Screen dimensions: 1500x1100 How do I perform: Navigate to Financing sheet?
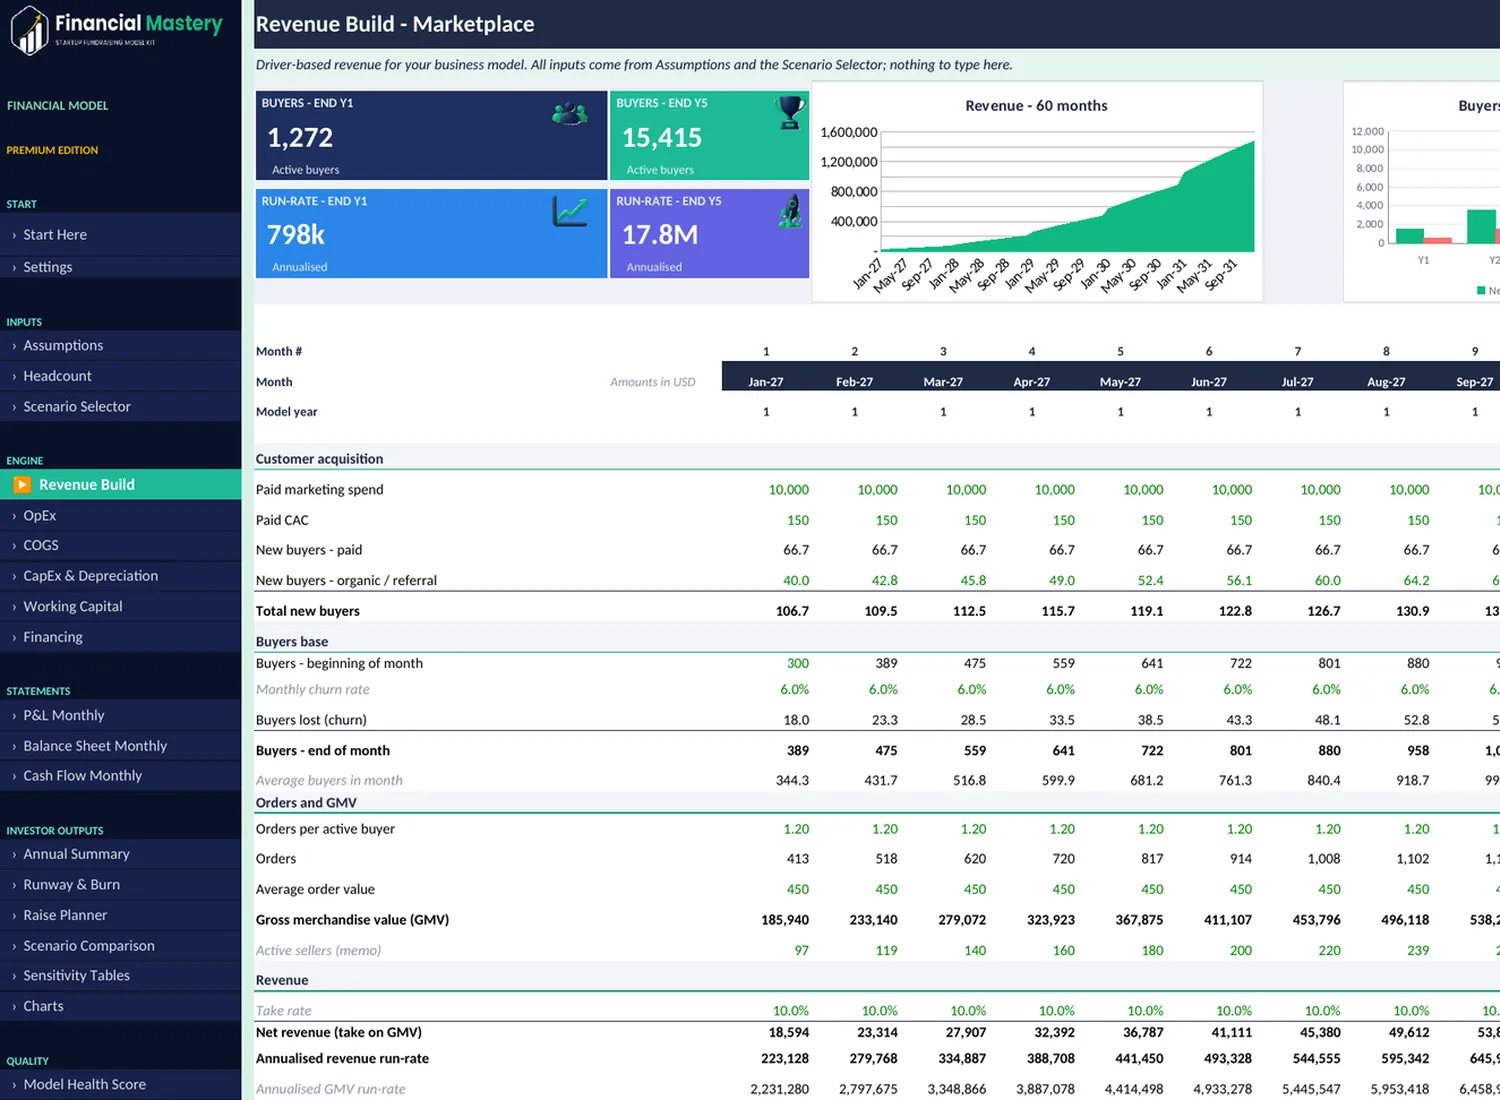coord(121,637)
